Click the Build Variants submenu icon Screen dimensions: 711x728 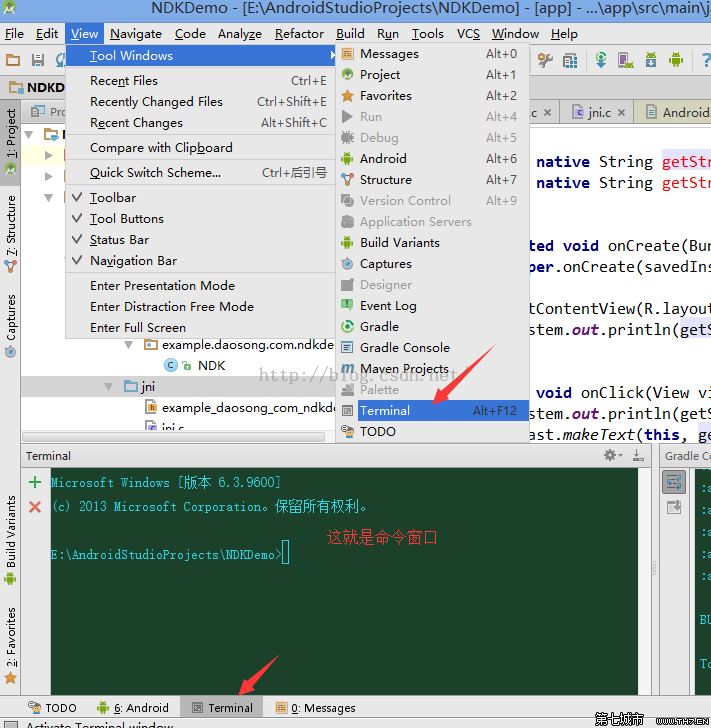[347, 243]
